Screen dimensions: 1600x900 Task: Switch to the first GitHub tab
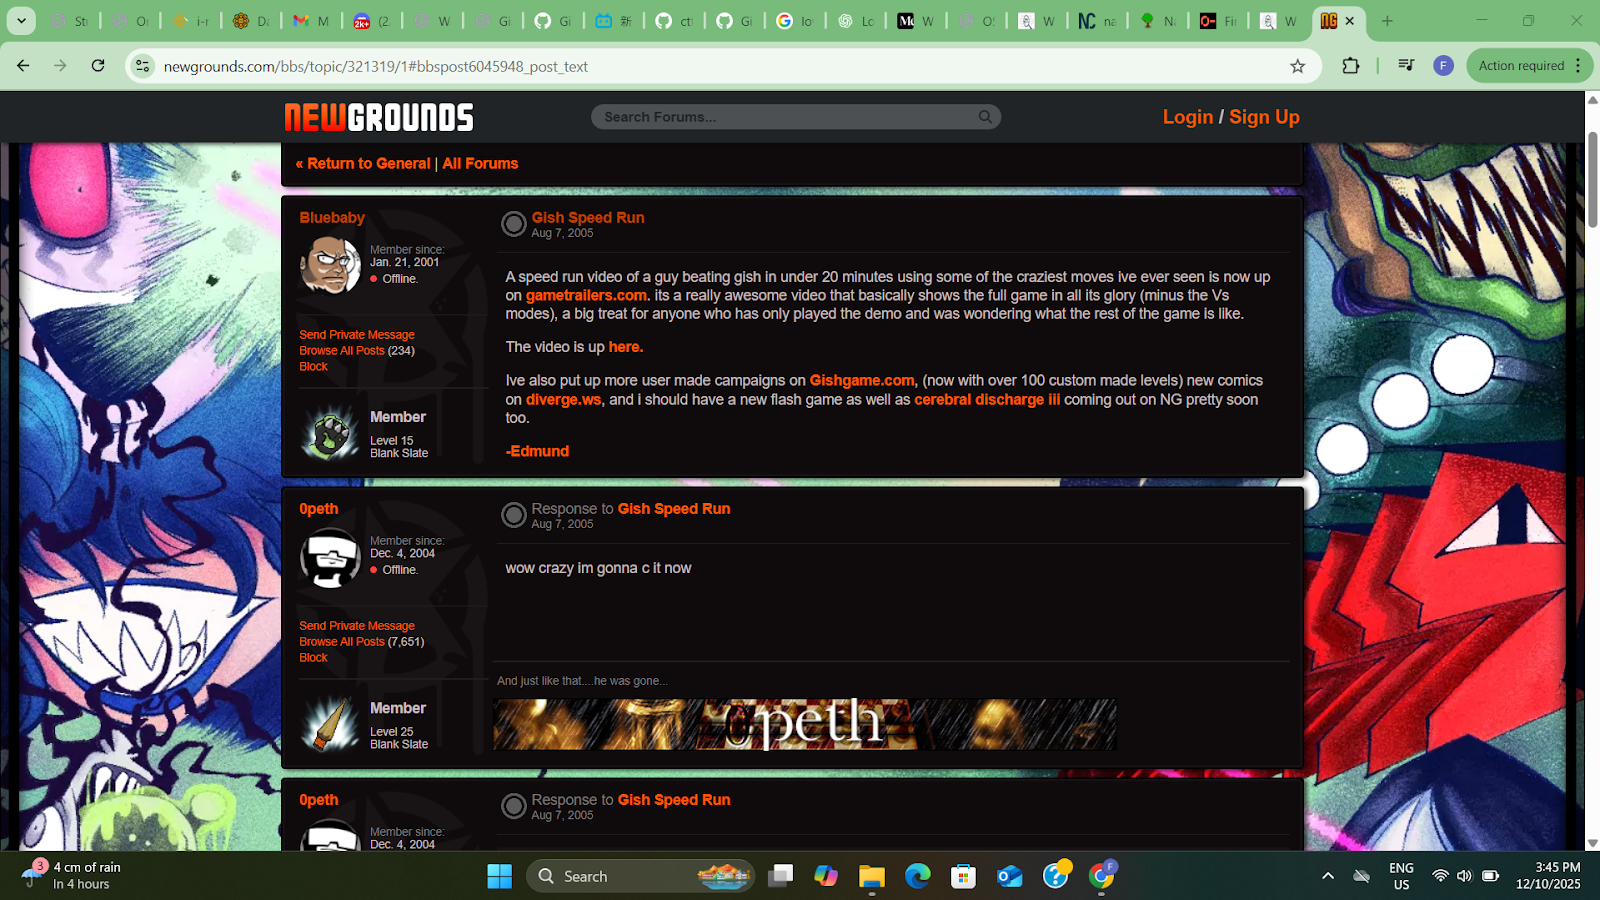tap(553, 21)
